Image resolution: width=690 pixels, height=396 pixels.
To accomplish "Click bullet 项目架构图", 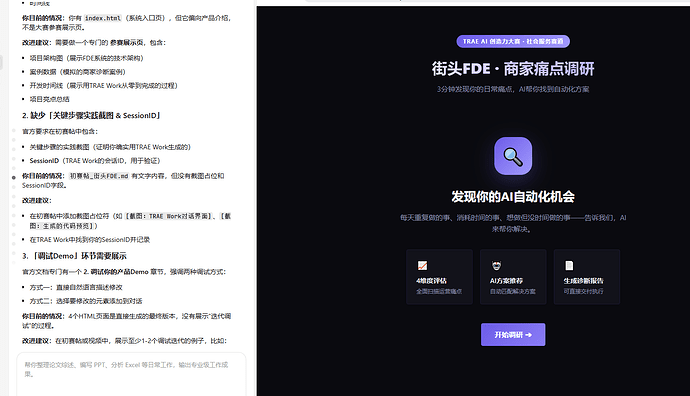I will tap(86, 58).
